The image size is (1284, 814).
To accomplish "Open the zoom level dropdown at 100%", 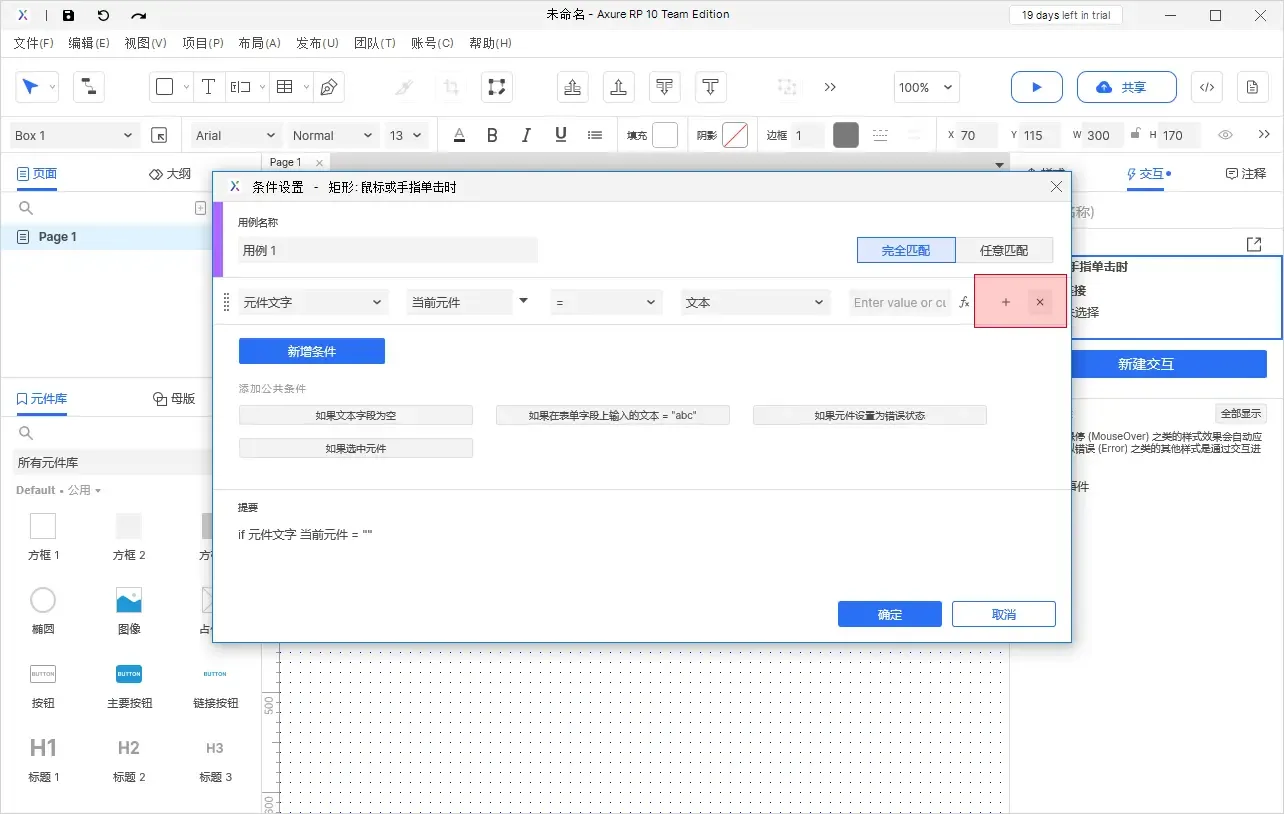I will (x=925, y=87).
